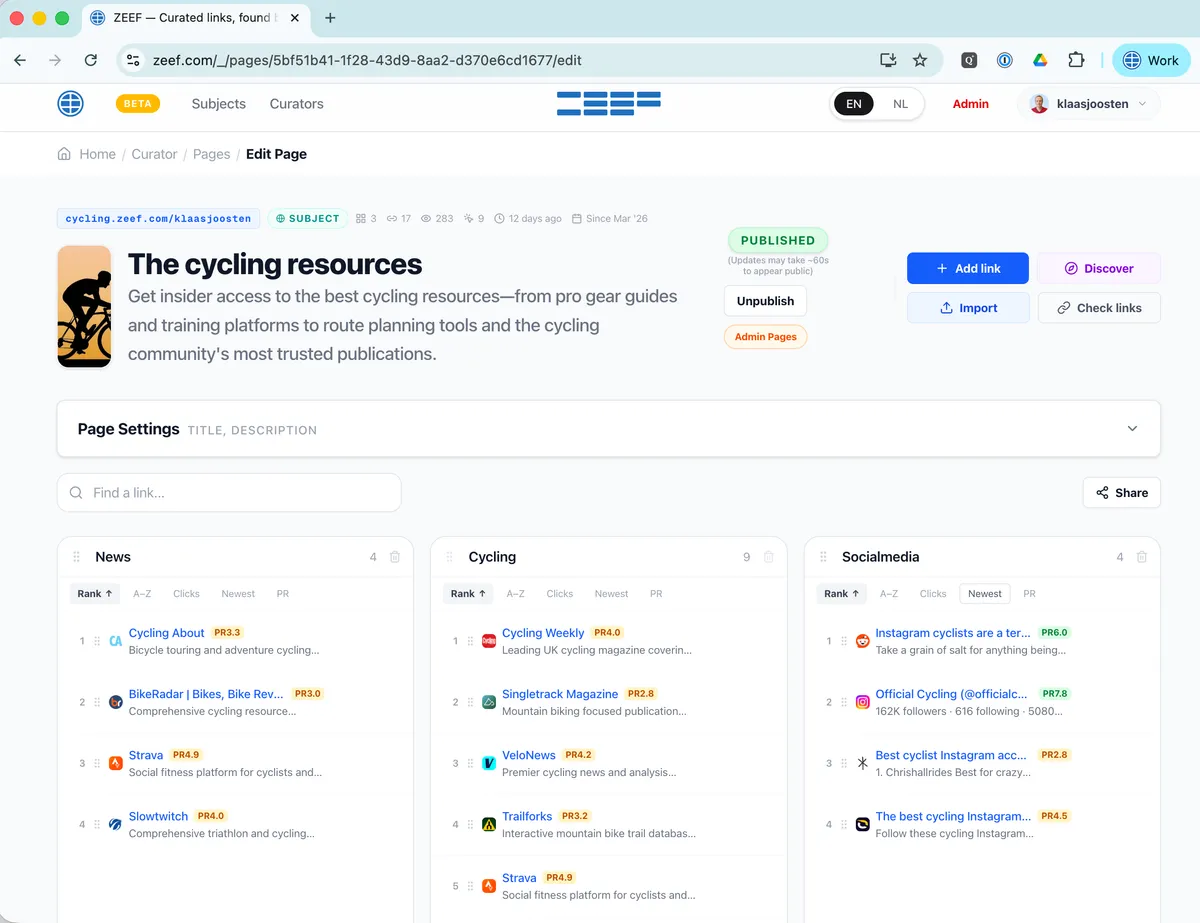Open the VeloNews link
This screenshot has height=923, width=1200.
coord(529,755)
